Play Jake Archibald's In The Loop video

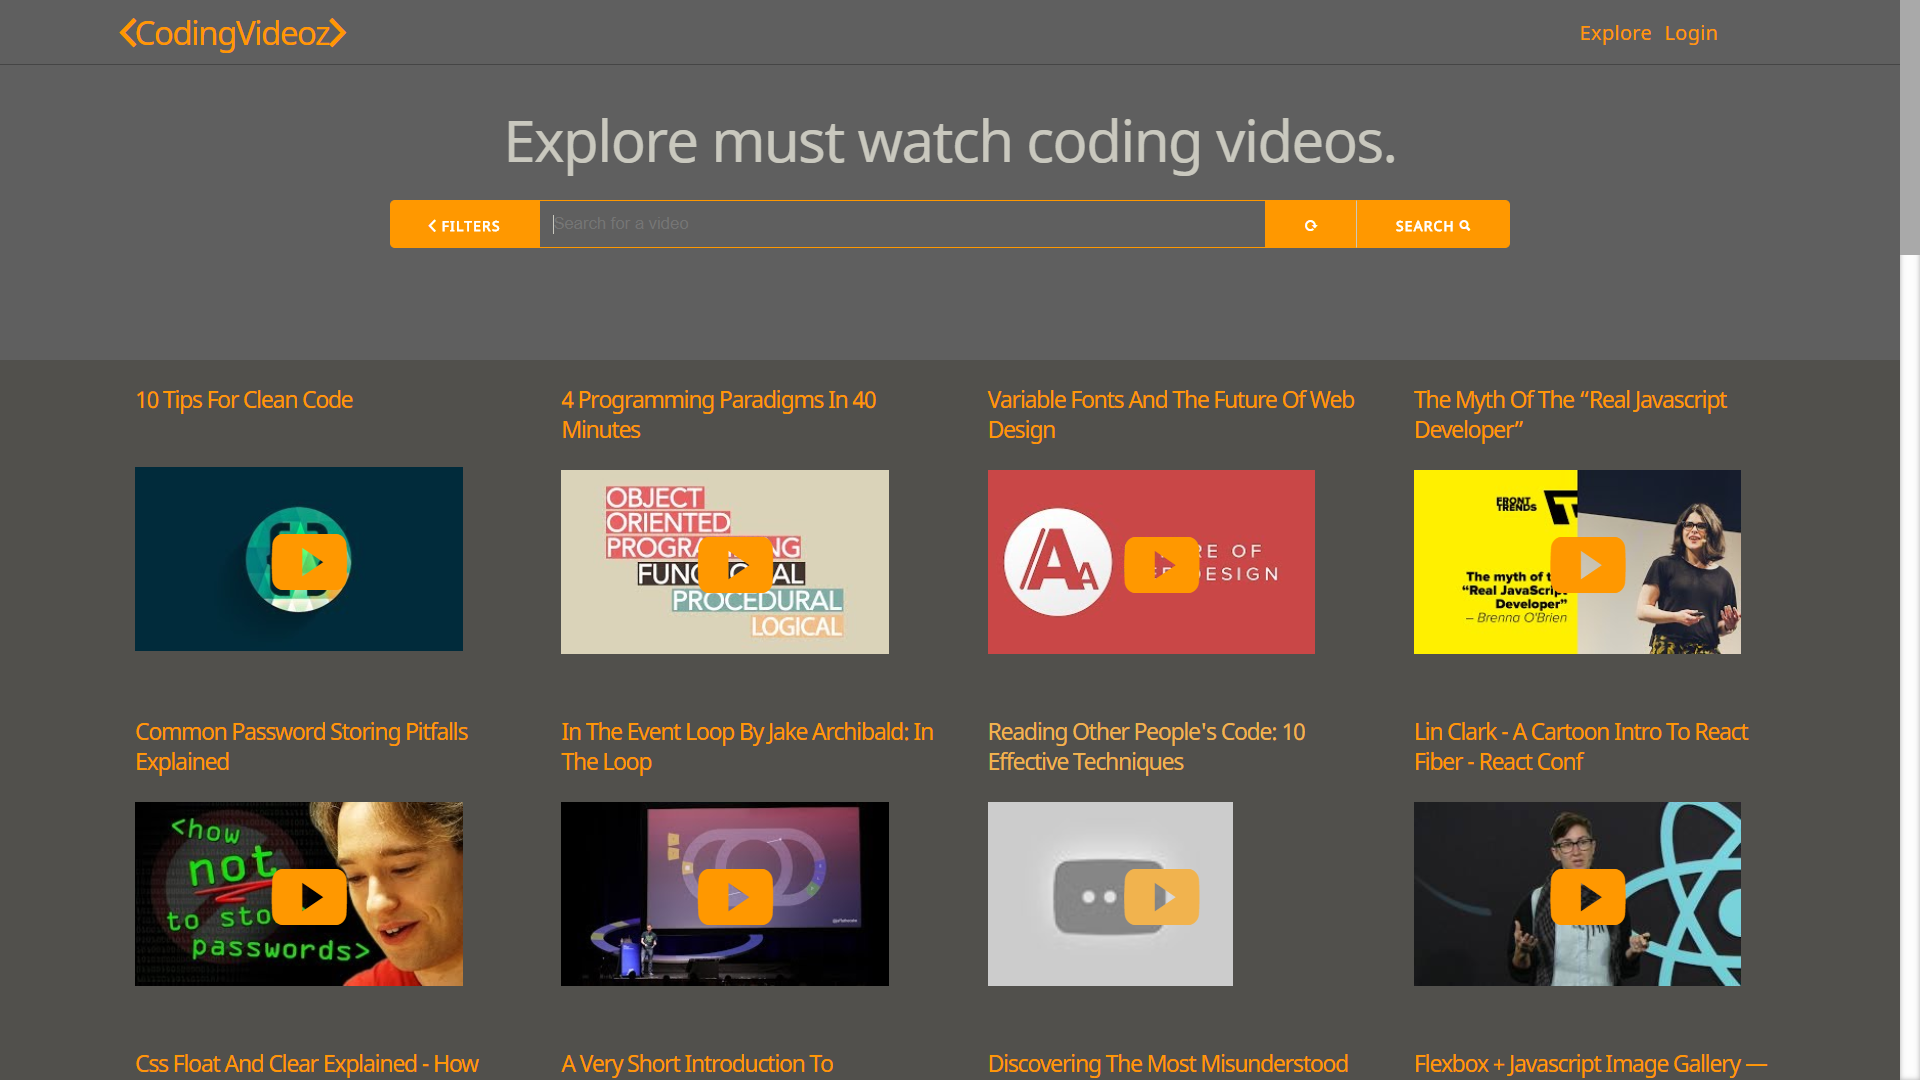click(735, 897)
